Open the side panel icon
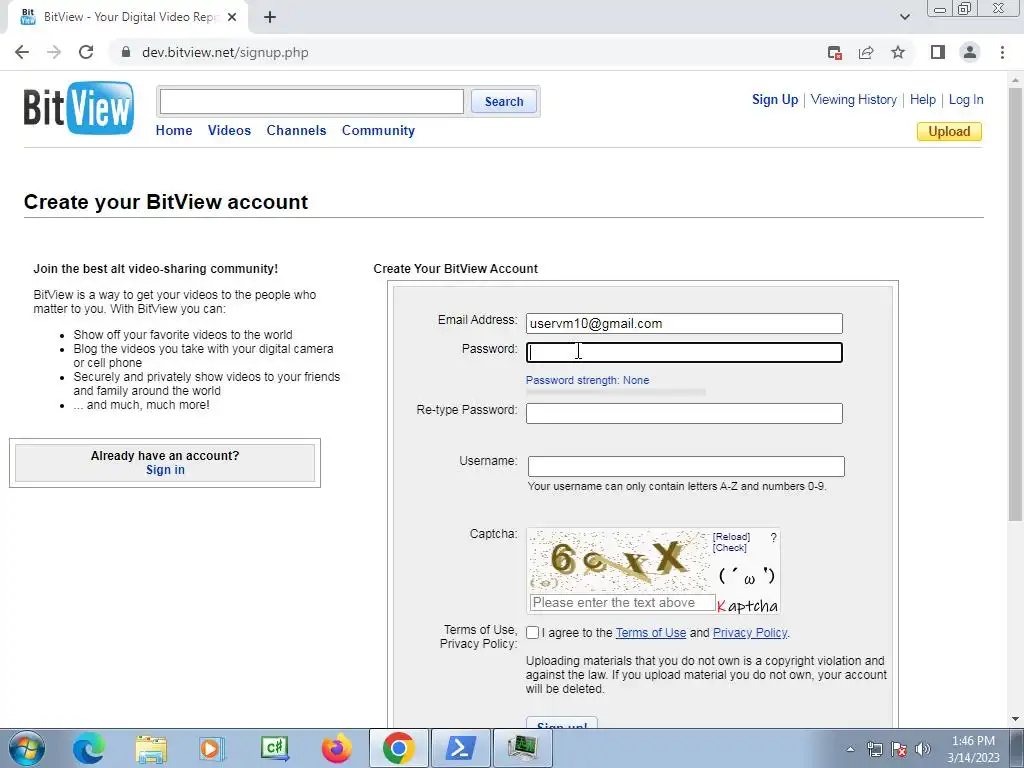 [938, 52]
